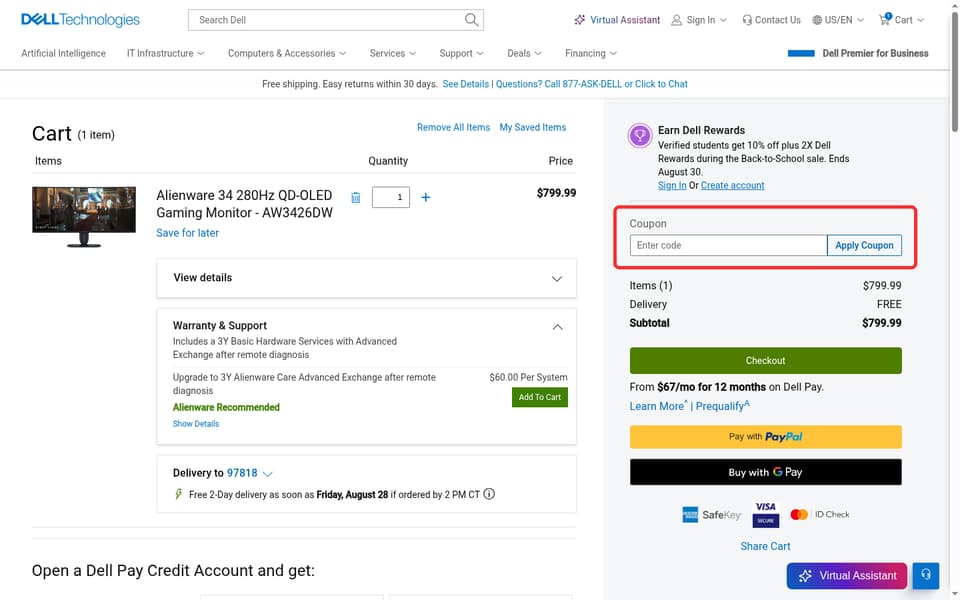Screen dimensions: 960x600
Task: Click the Alienware 34 monitor product title
Action: click(x=244, y=204)
